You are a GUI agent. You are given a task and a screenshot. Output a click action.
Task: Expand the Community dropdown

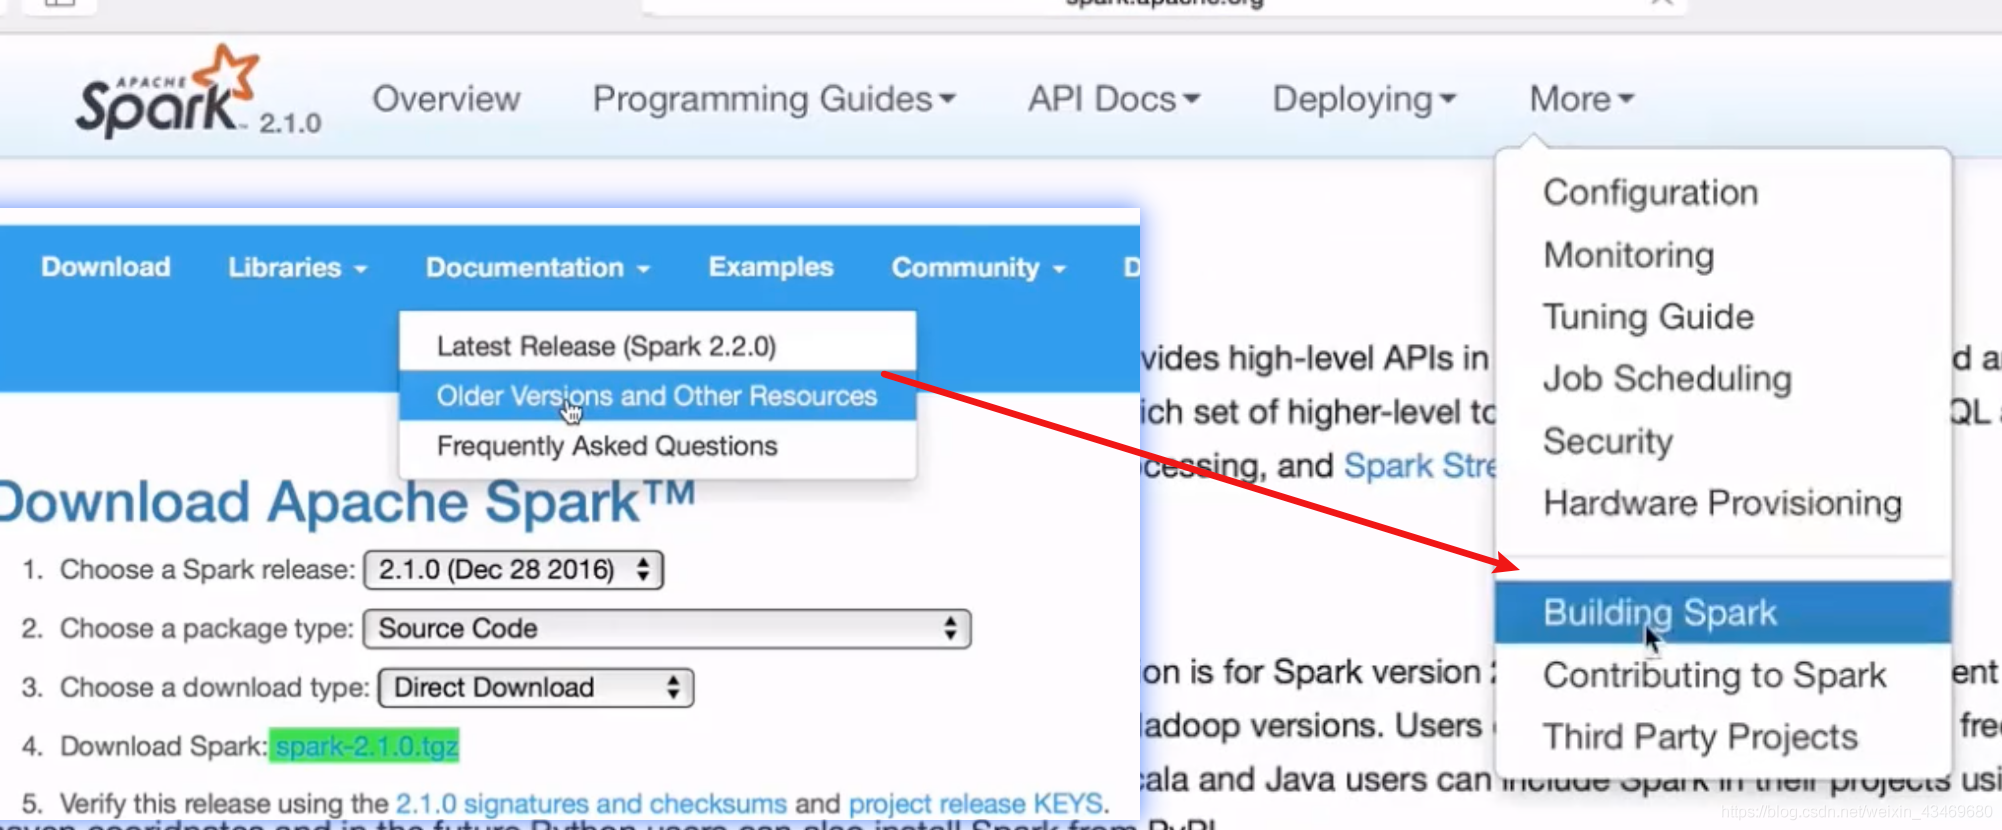point(979,267)
